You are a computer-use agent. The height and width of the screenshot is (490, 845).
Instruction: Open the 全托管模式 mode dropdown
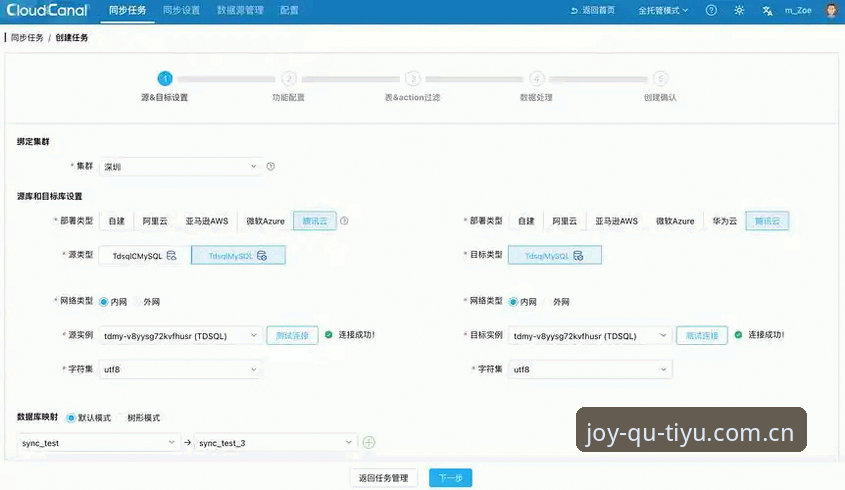[x=663, y=10]
